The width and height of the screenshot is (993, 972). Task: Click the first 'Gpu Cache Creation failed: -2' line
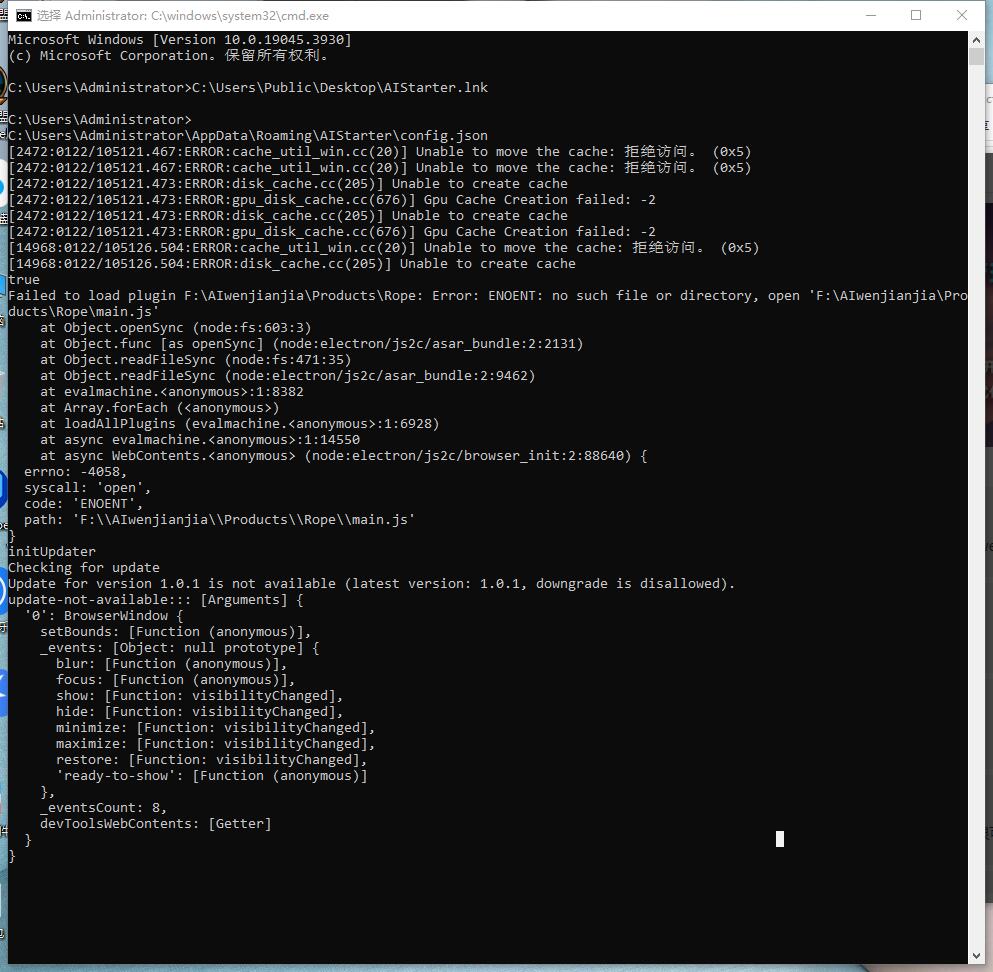(x=332, y=199)
